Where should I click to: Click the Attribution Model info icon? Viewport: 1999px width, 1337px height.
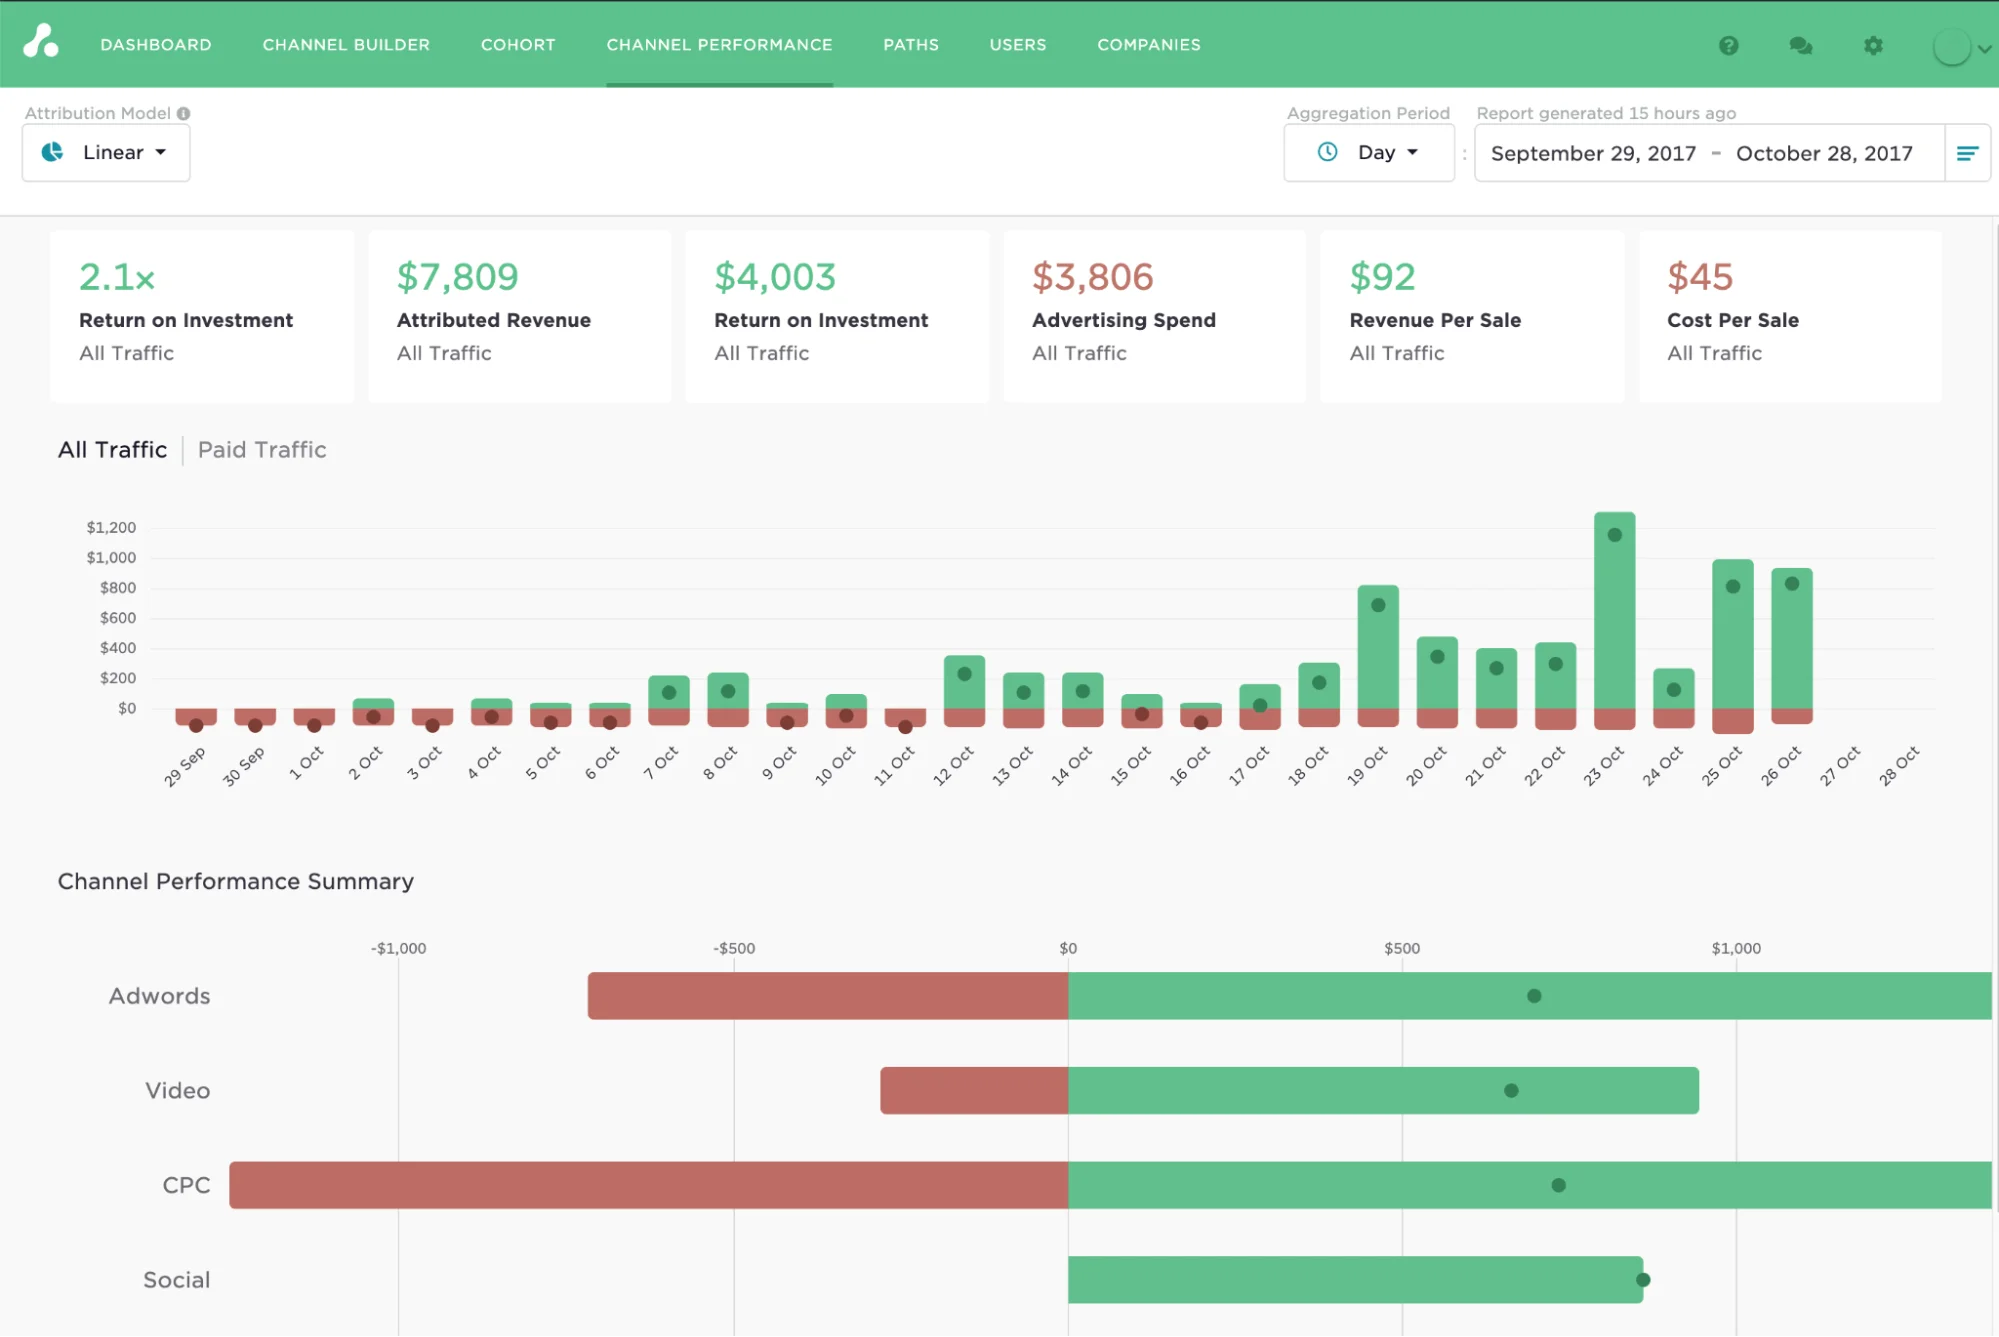click(183, 113)
